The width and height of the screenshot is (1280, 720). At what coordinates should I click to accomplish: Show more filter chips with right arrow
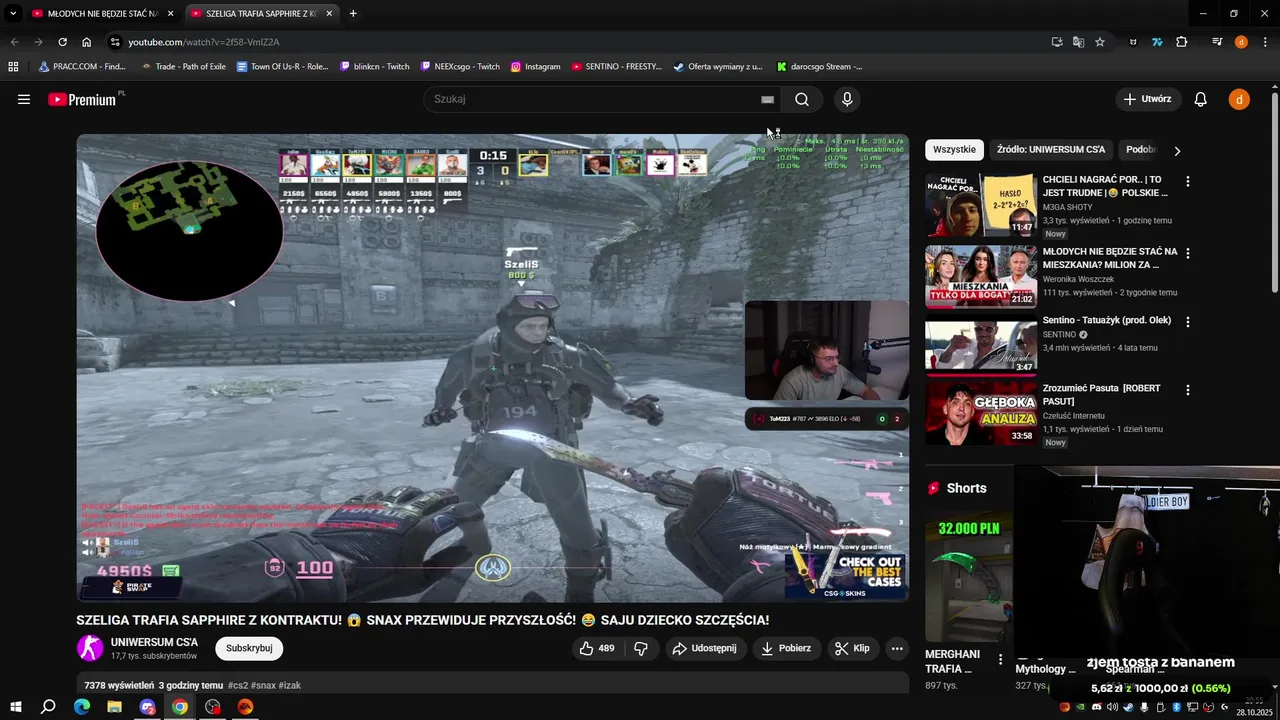(1177, 150)
